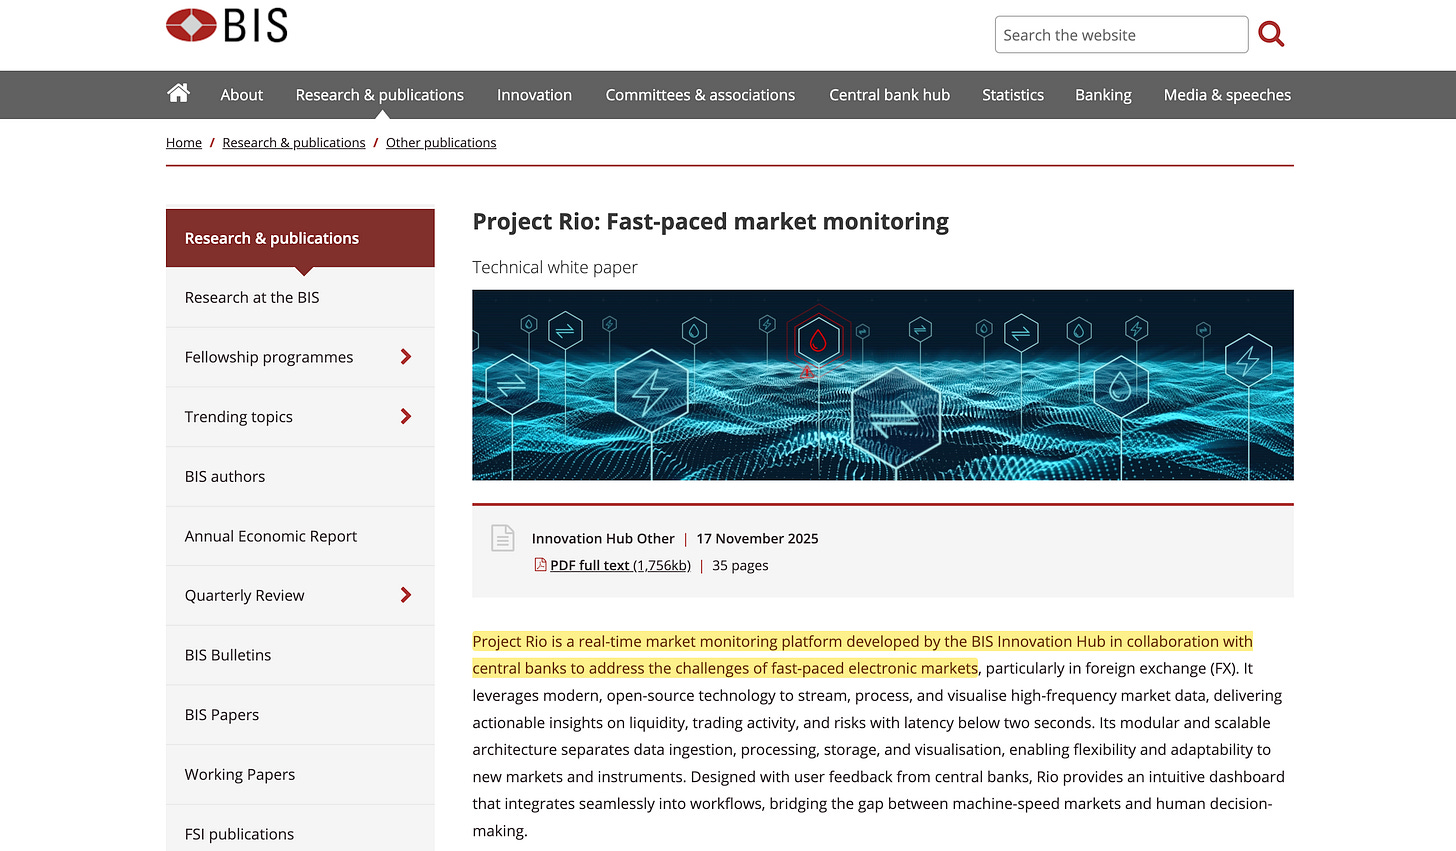Click the PDF file icon

[x=540, y=565]
